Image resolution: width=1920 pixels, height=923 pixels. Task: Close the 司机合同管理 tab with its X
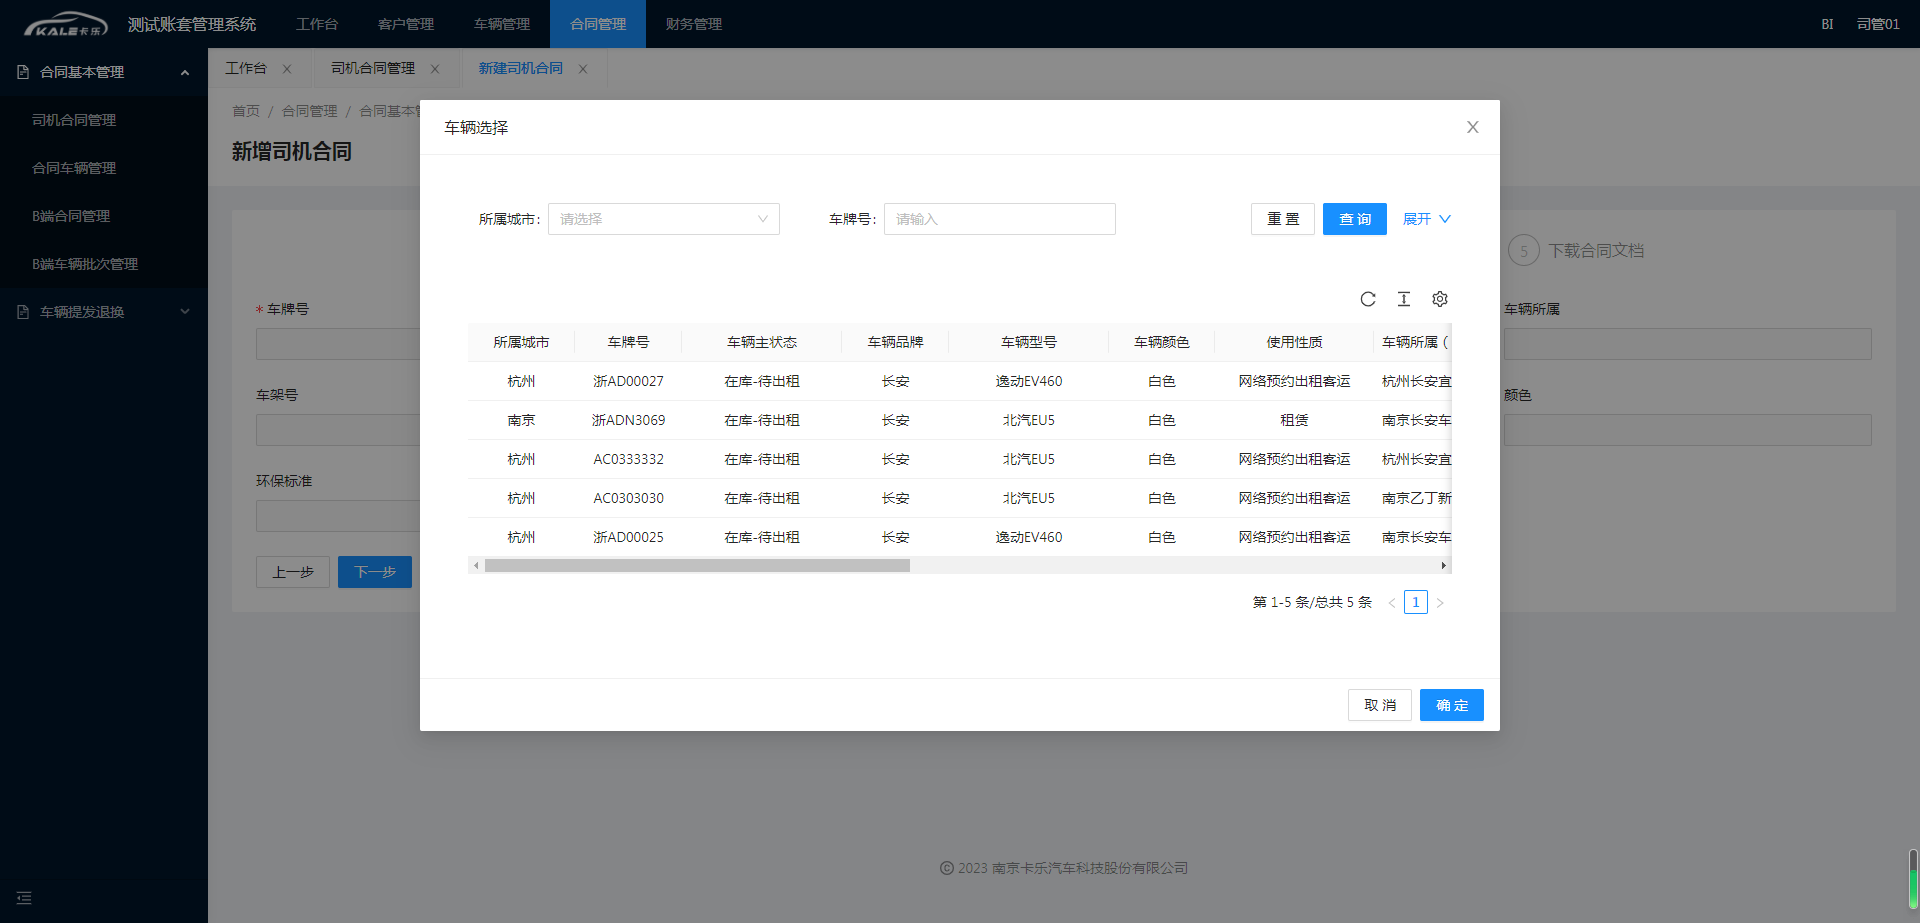click(435, 69)
